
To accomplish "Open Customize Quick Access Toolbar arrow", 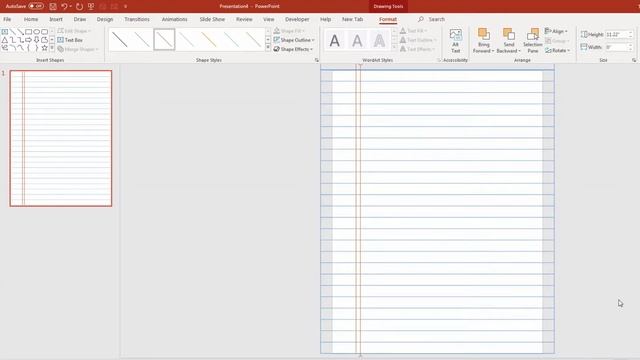I will (x=125, y=6).
